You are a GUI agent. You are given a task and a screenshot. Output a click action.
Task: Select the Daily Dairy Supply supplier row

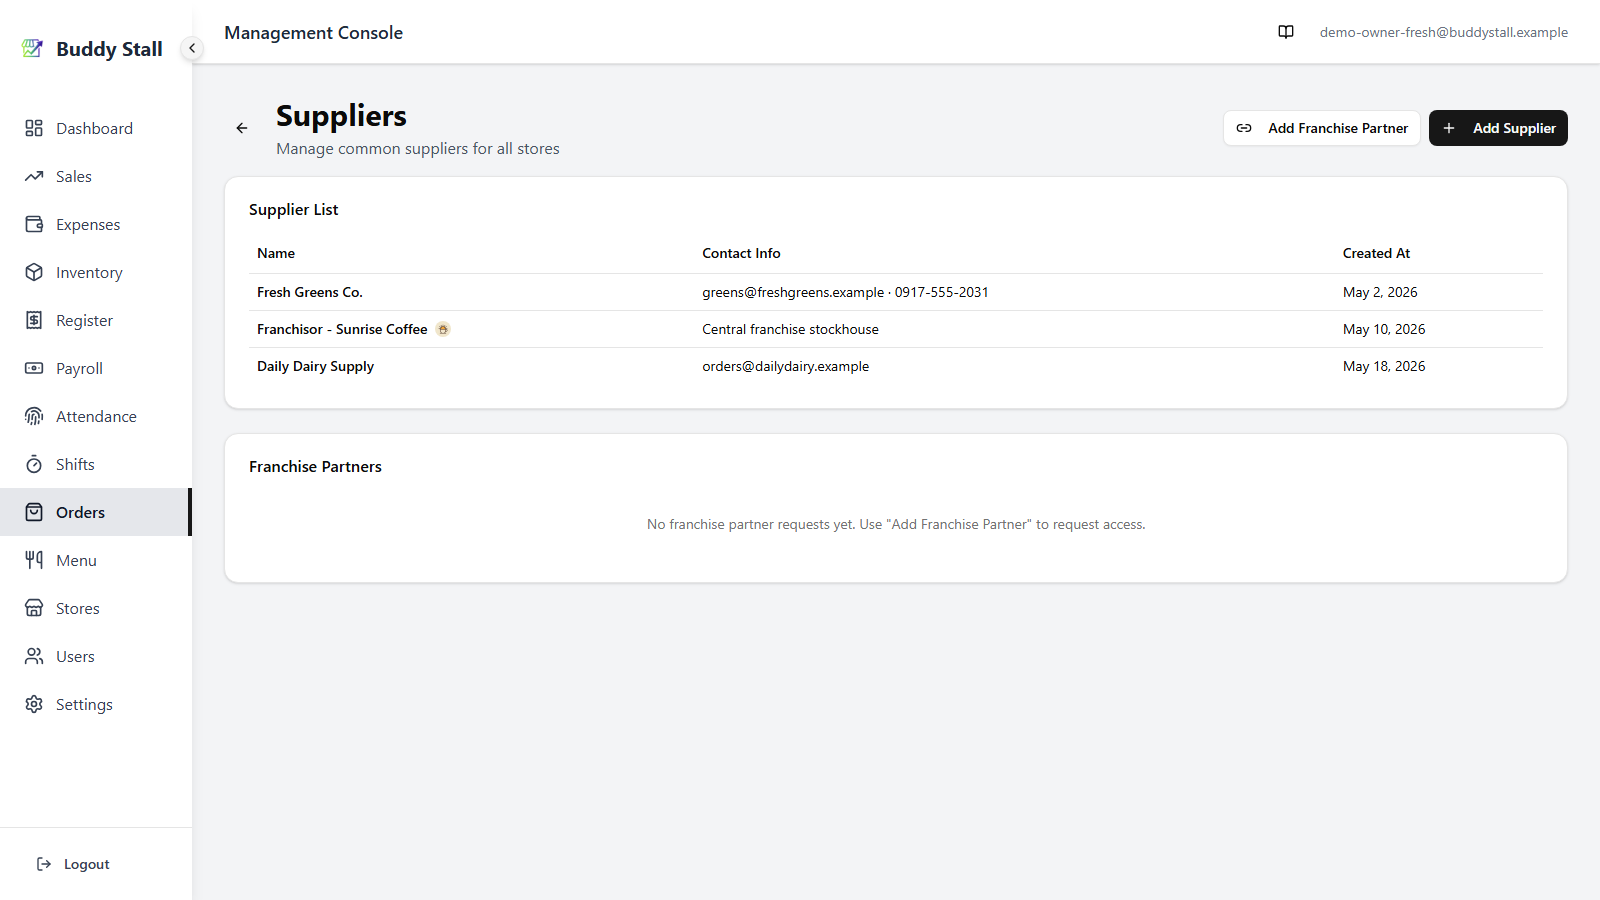896,366
